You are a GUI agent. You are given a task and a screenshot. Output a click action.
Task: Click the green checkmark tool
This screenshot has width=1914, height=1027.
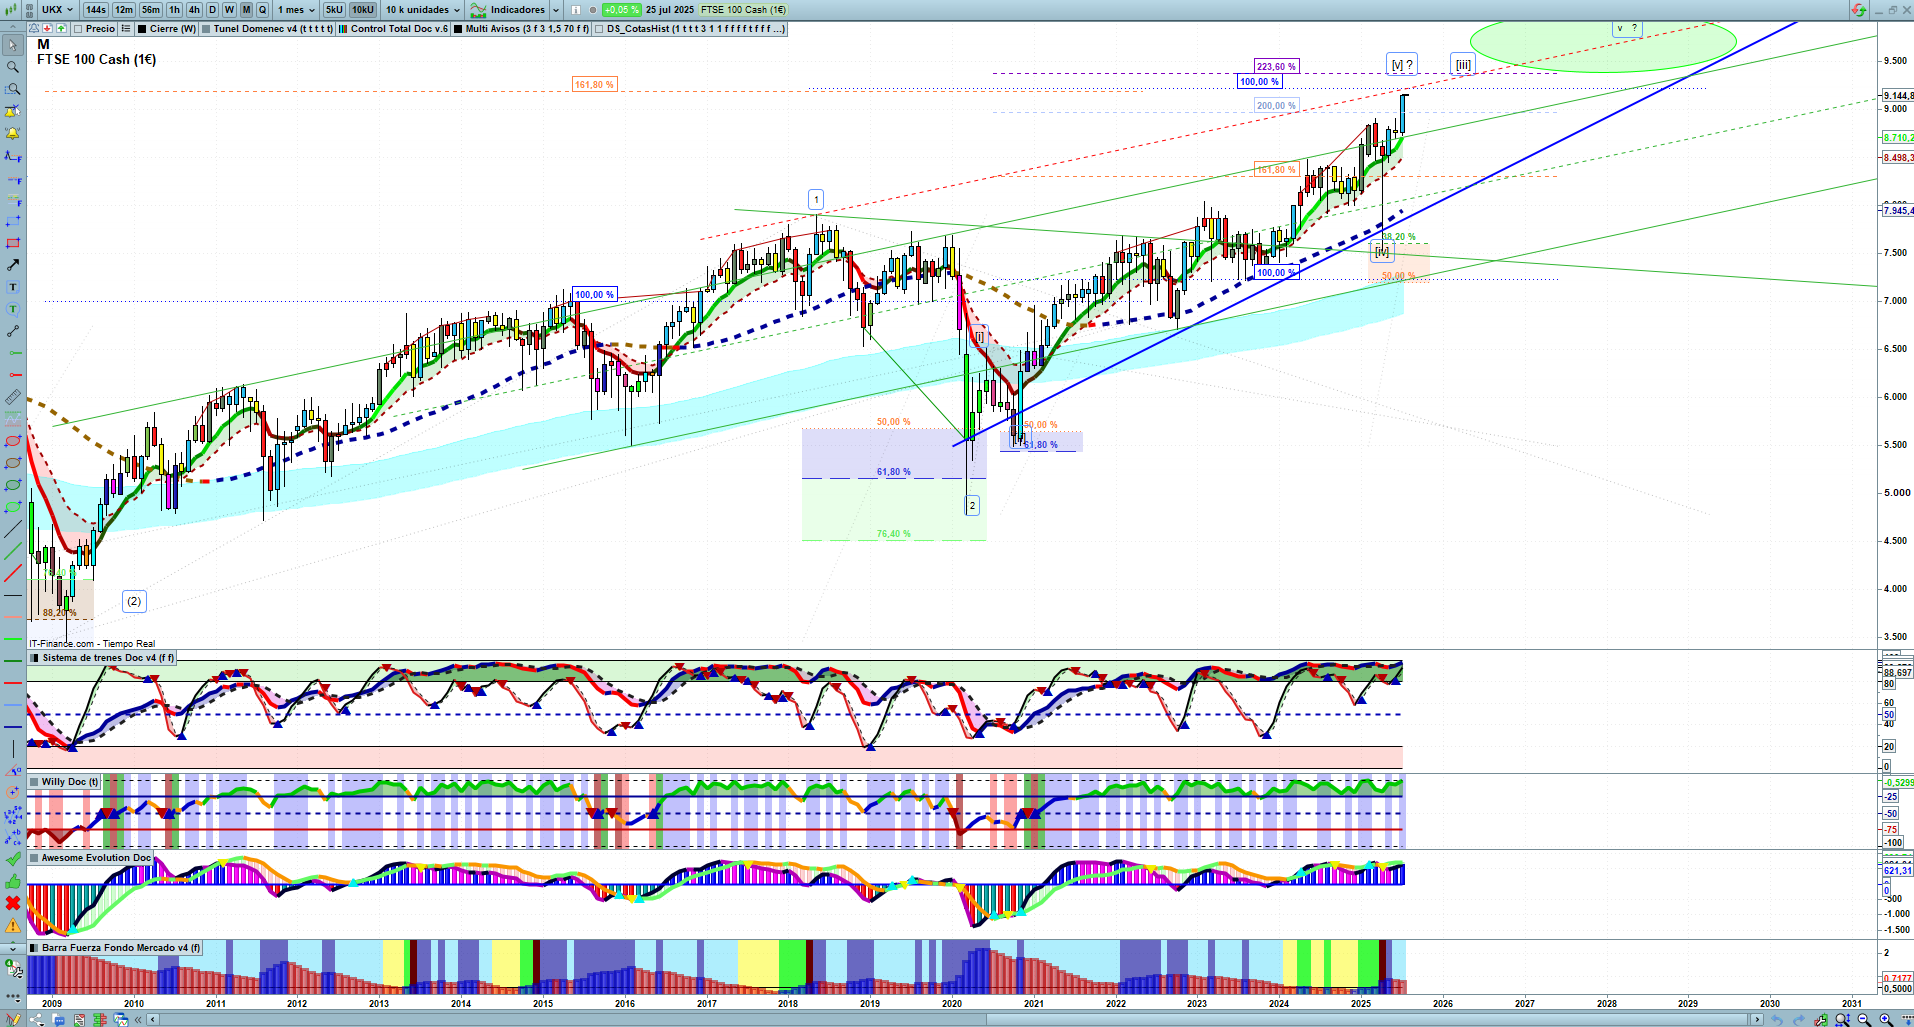pos(13,859)
